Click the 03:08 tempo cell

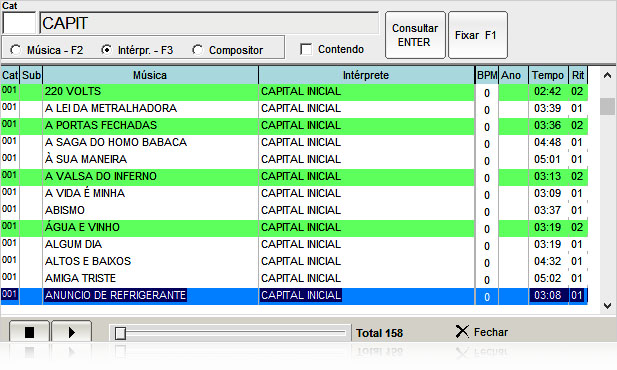pyautogui.click(x=548, y=295)
